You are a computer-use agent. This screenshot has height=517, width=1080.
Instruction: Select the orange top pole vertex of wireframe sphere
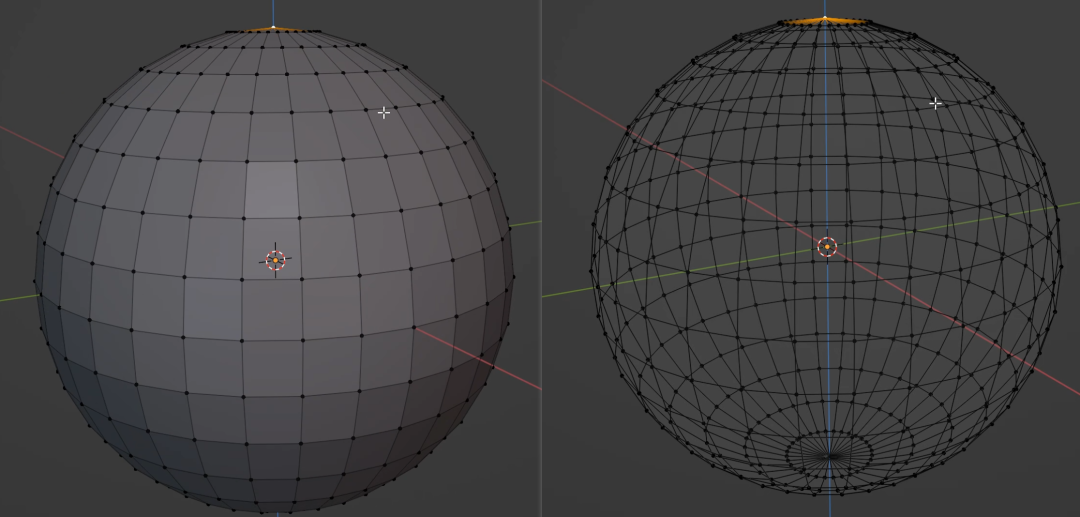click(824, 18)
